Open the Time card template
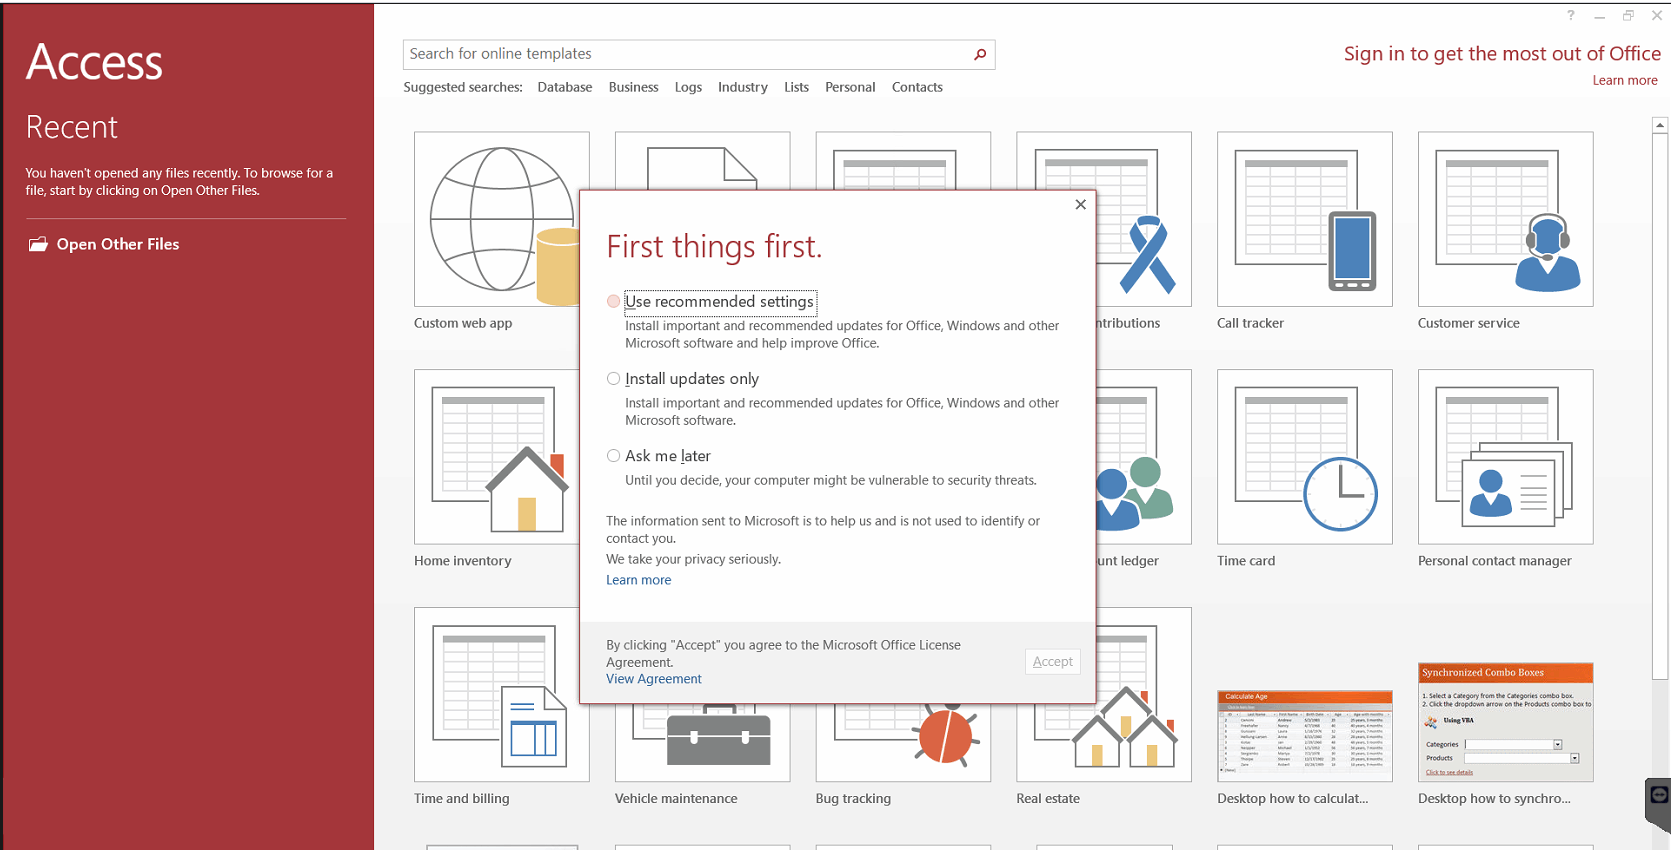1671x850 pixels. pos(1304,457)
